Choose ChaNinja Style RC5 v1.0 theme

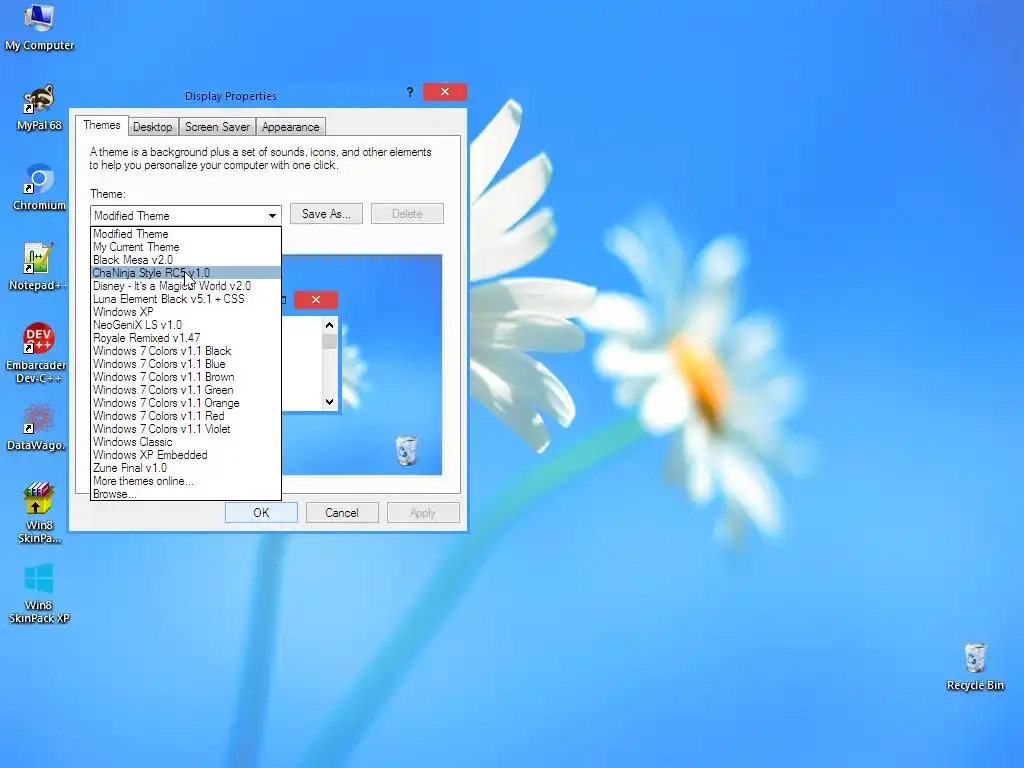(x=186, y=273)
